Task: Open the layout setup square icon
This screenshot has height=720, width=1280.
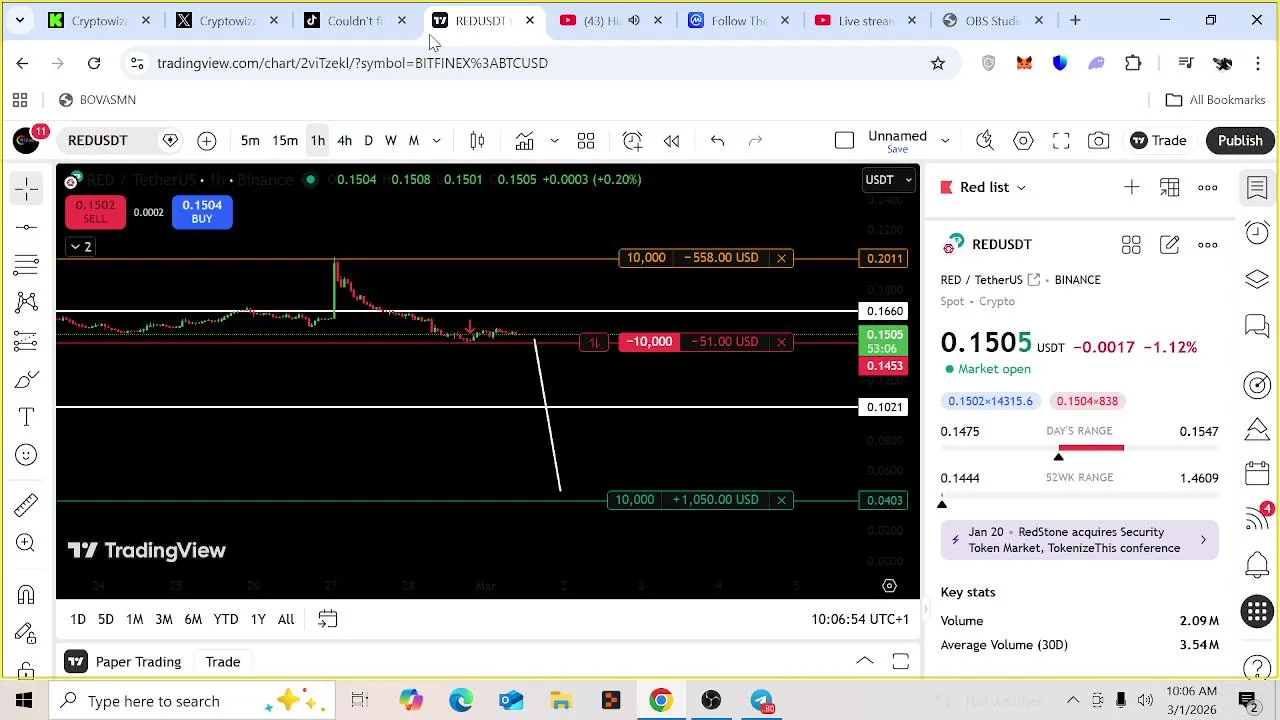Action: [x=844, y=141]
